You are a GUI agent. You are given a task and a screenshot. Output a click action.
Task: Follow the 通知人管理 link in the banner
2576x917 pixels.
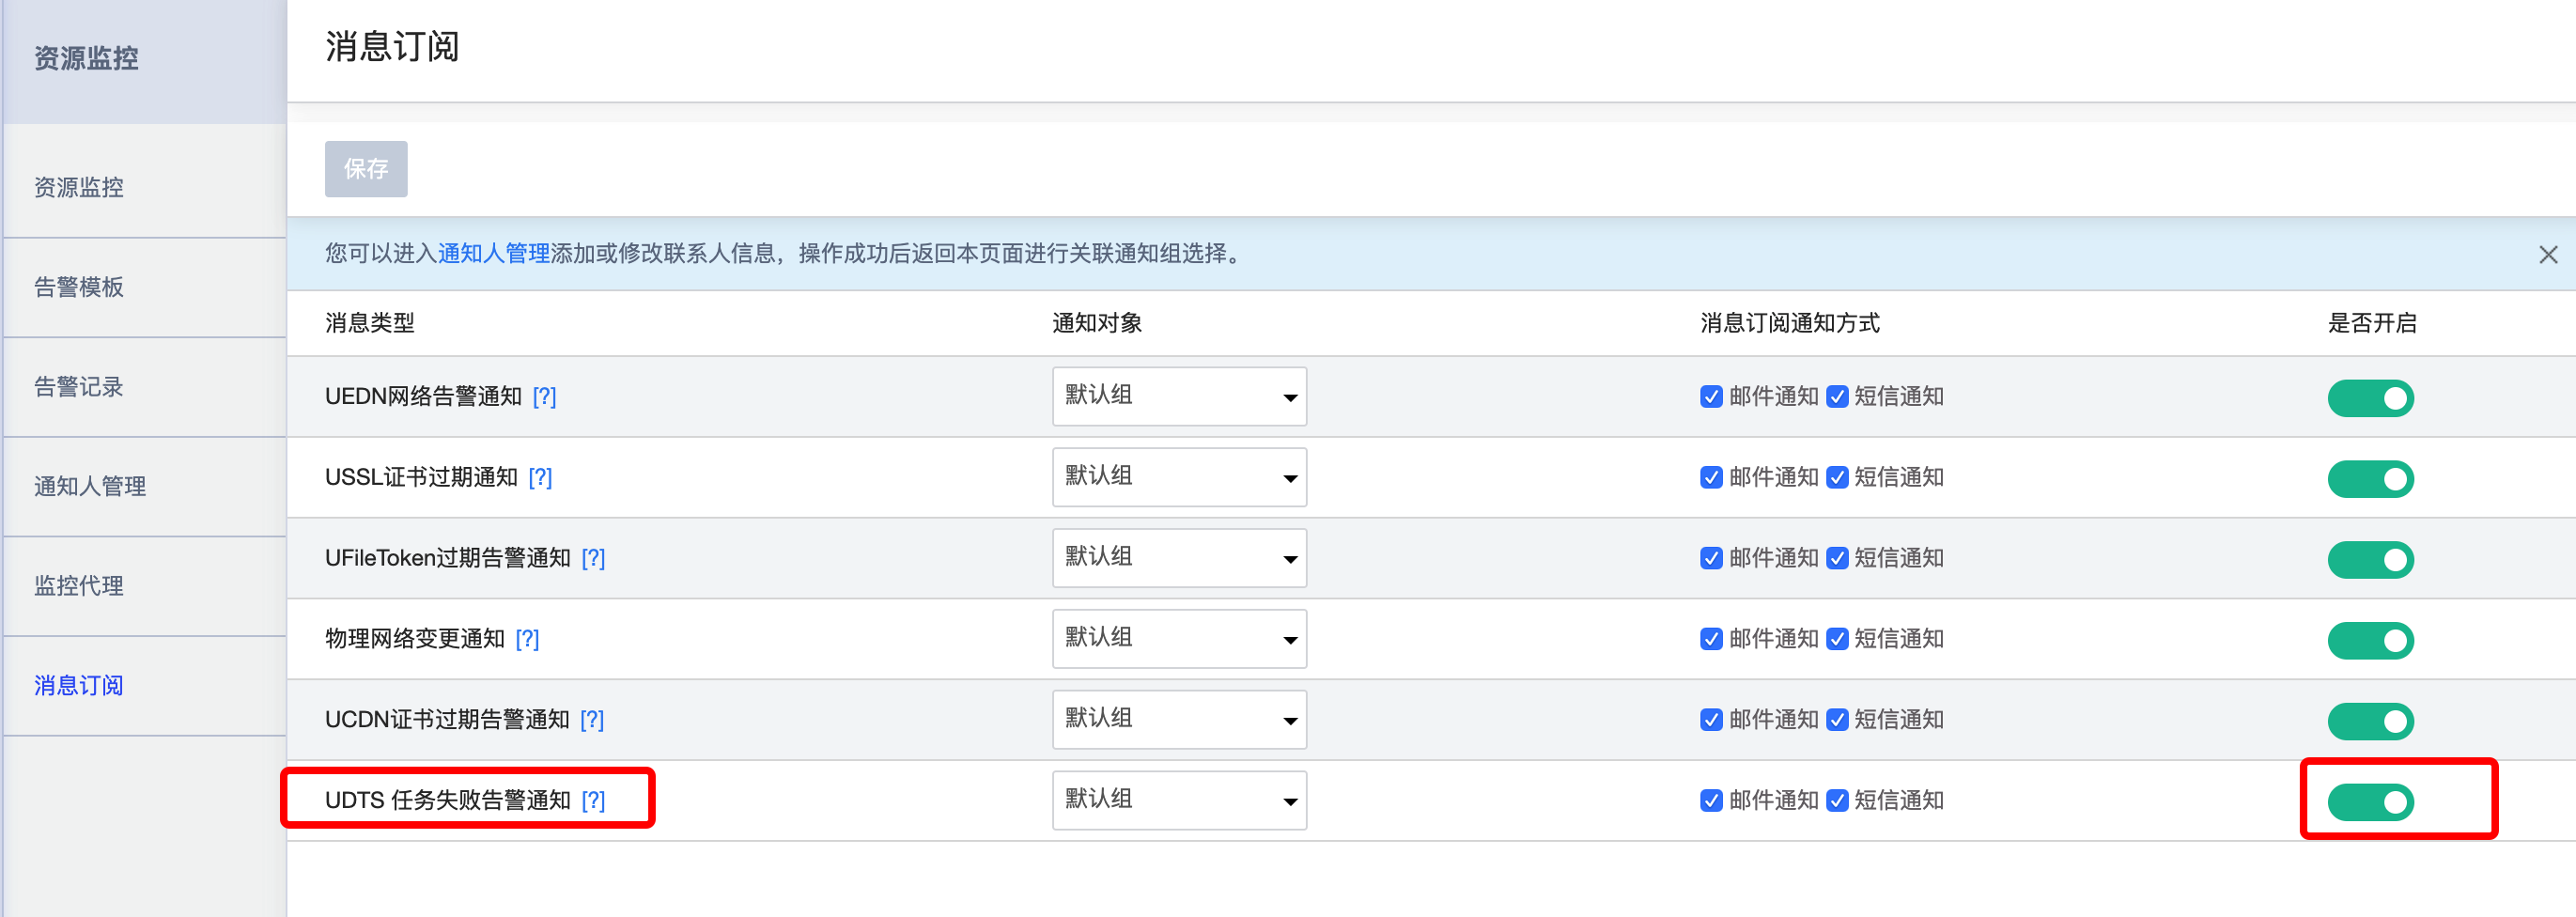pyautogui.click(x=493, y=254)
